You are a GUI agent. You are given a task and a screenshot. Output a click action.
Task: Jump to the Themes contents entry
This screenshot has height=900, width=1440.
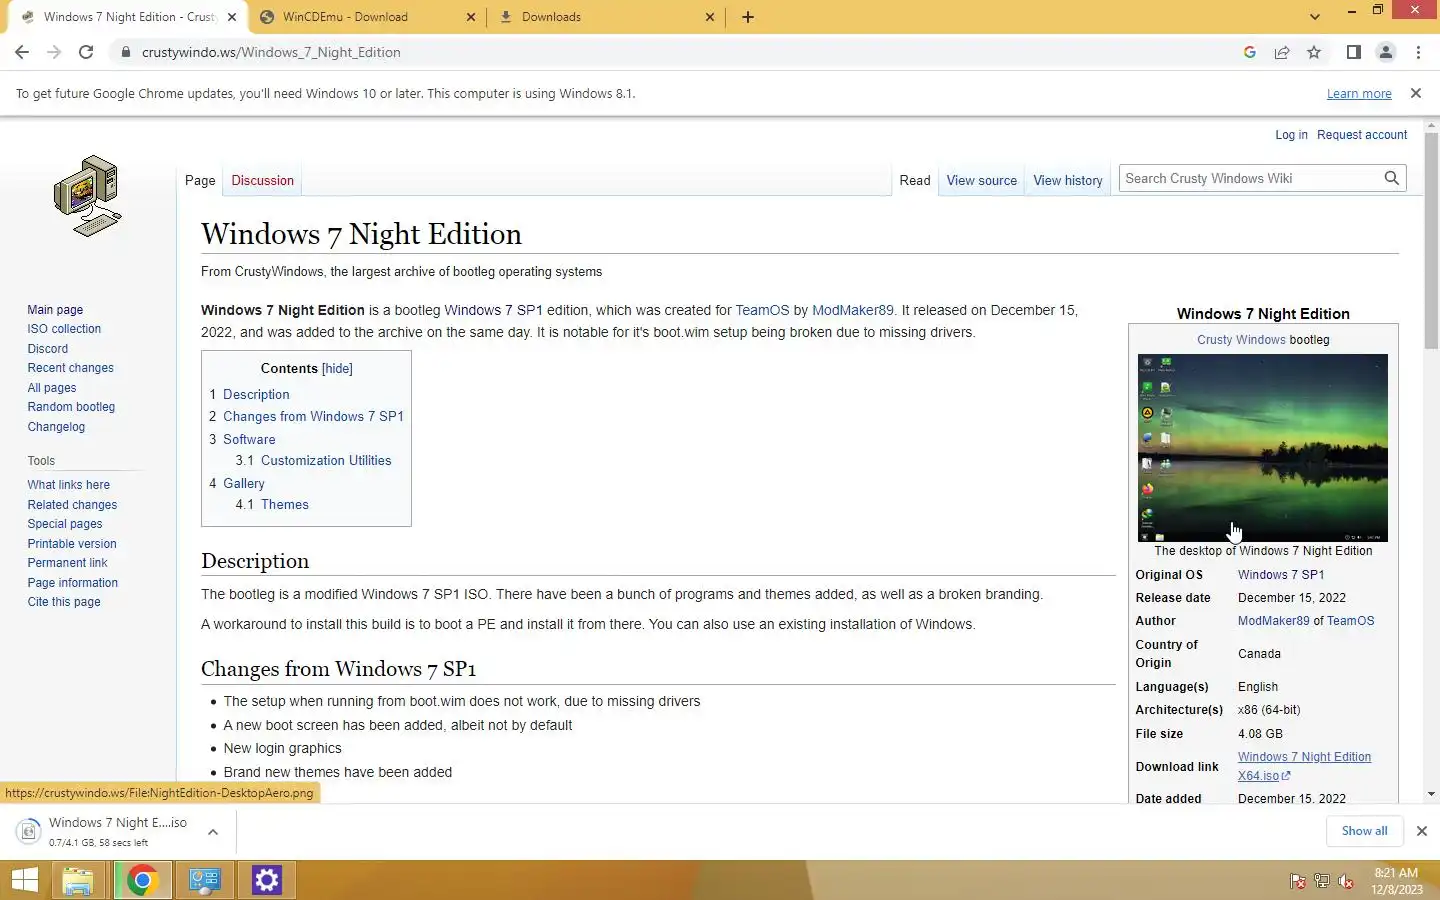(x=285, y=504)
